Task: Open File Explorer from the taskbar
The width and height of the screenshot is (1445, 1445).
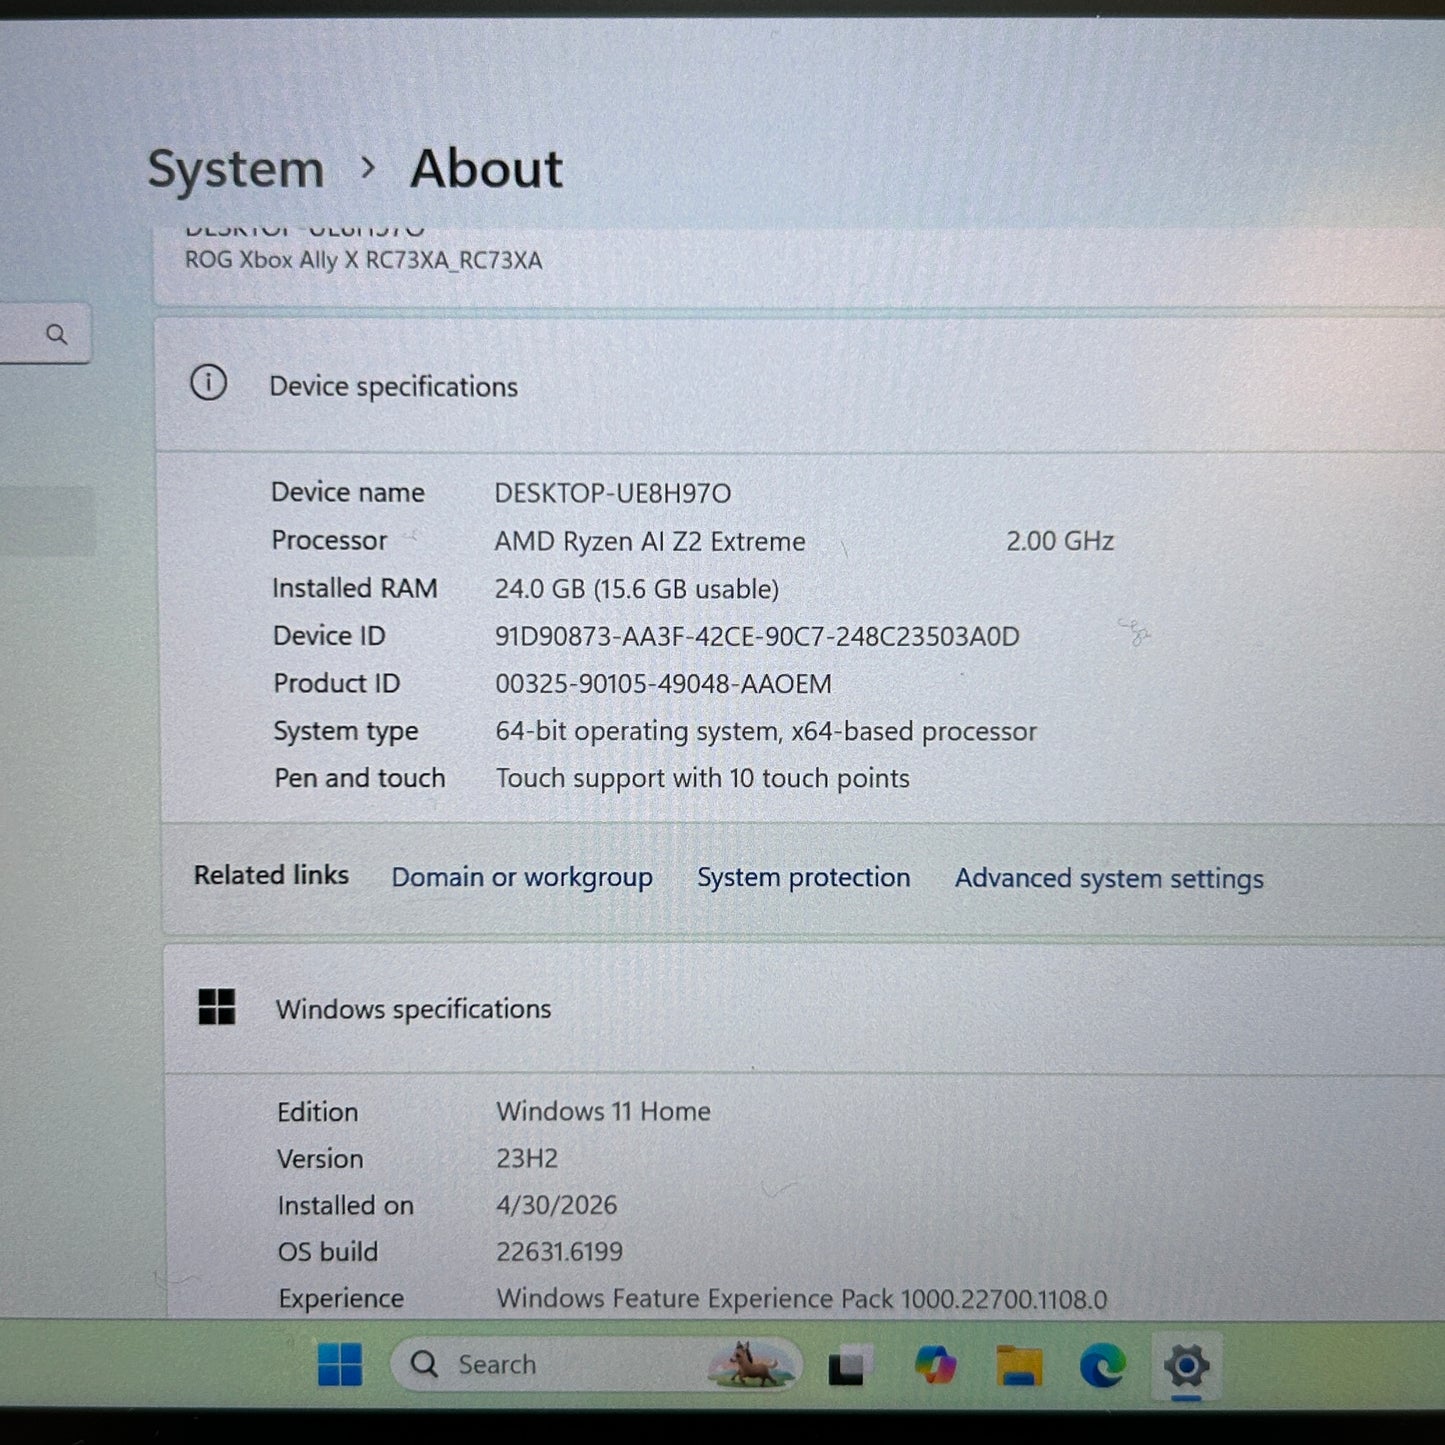Action: (x=1019, y=1366)
